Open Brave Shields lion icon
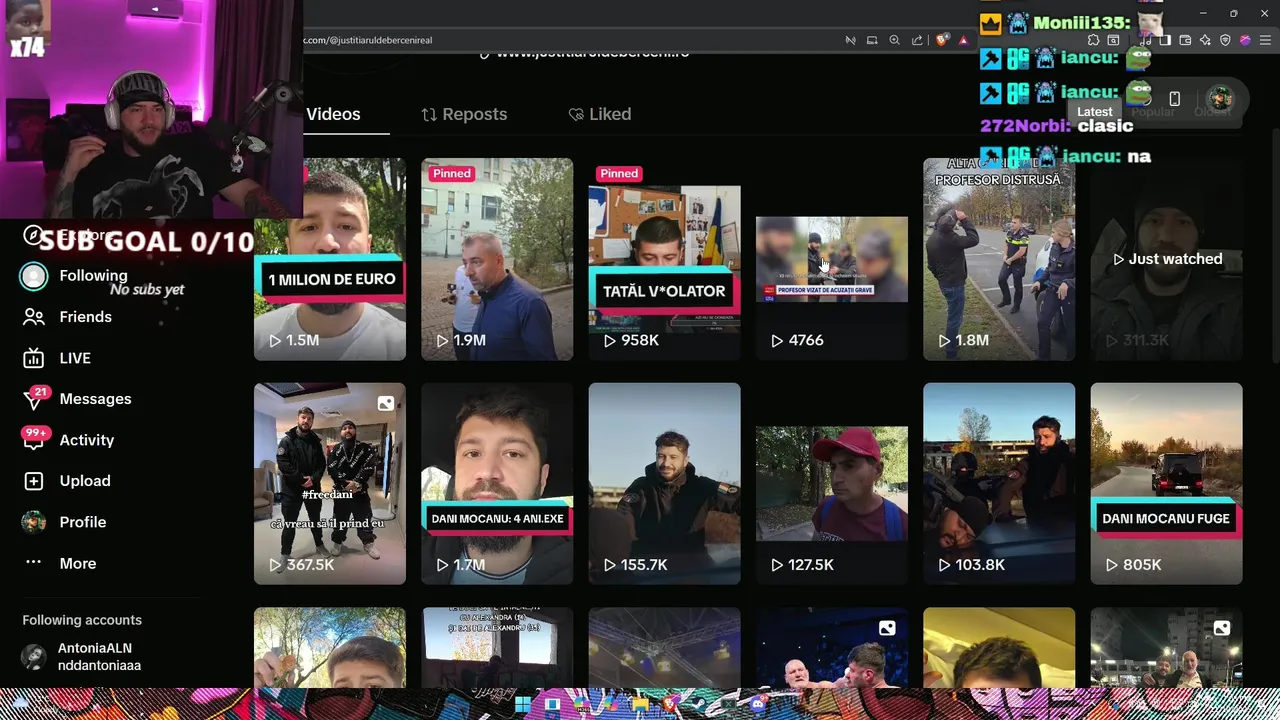Screen dimensions: 1280x720 click(942, 40)
